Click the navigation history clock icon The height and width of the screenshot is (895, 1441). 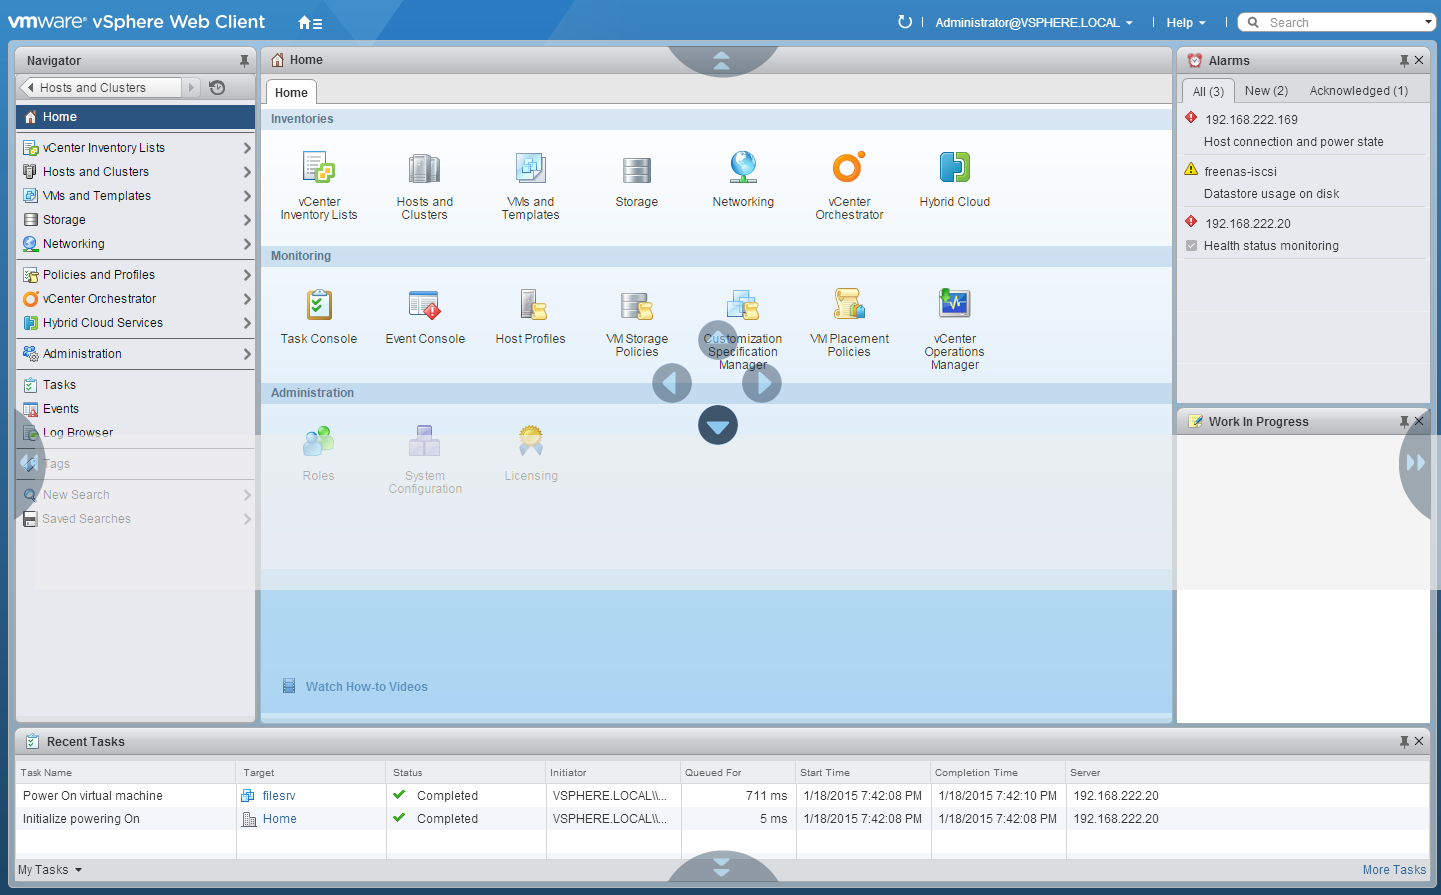[x=217, y=88]
